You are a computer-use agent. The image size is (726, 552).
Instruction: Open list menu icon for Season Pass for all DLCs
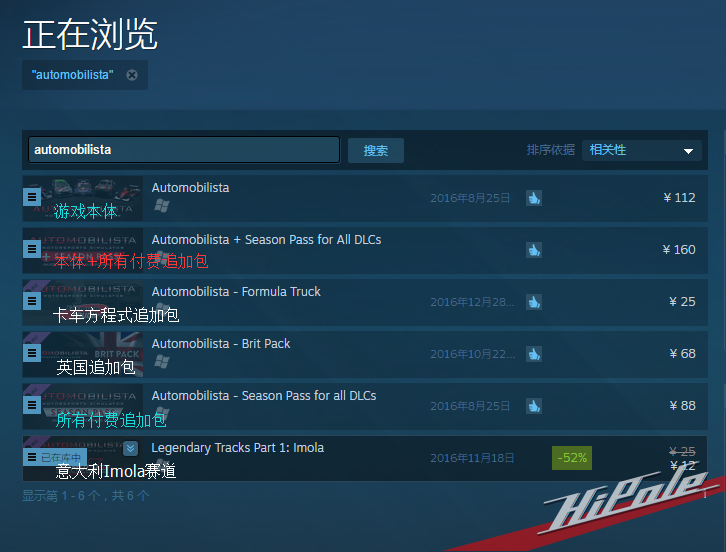(32, 405)
